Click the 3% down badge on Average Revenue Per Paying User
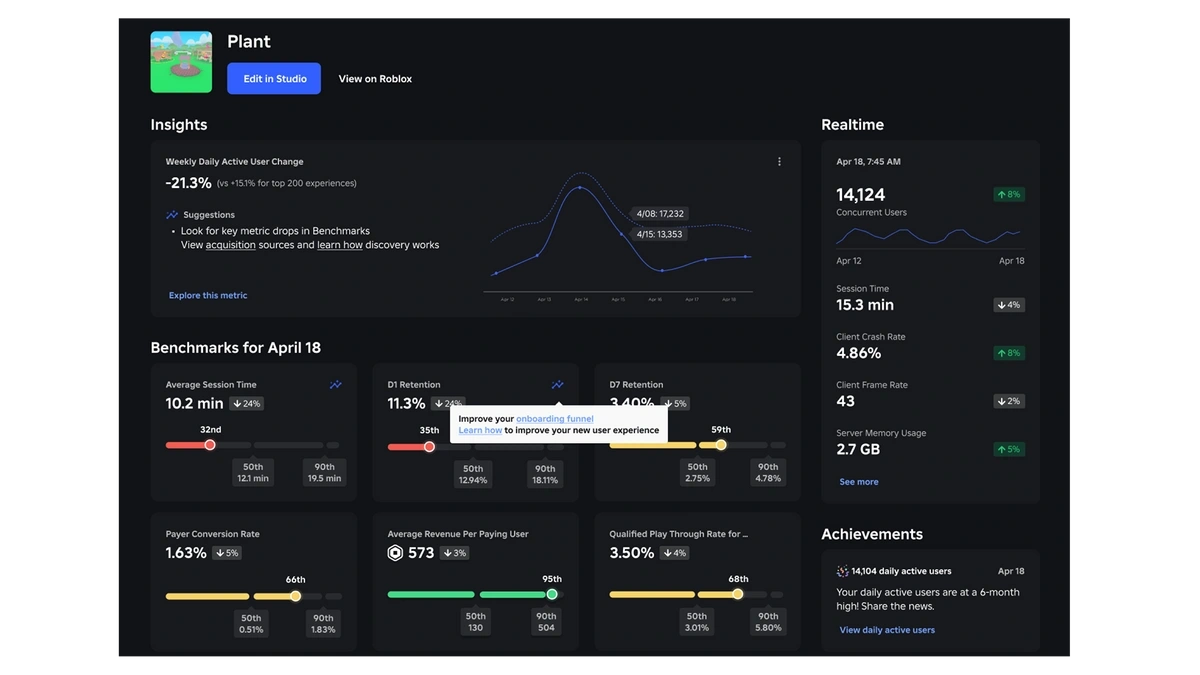Image resolution: width=1200 pixels, height=675 pixels. (x=455, y=553)
